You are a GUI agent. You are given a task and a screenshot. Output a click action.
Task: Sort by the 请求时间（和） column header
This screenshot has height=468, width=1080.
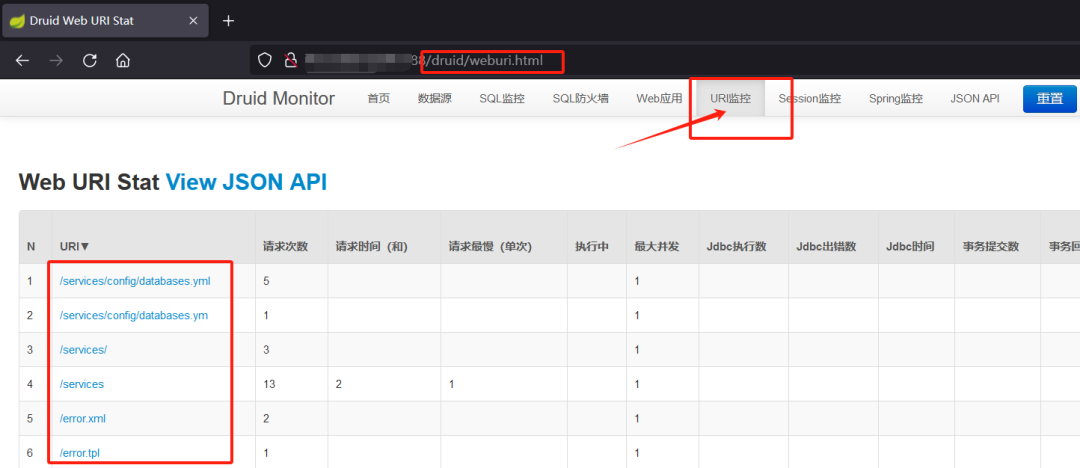pyautogui.click(x=371, y=246)
